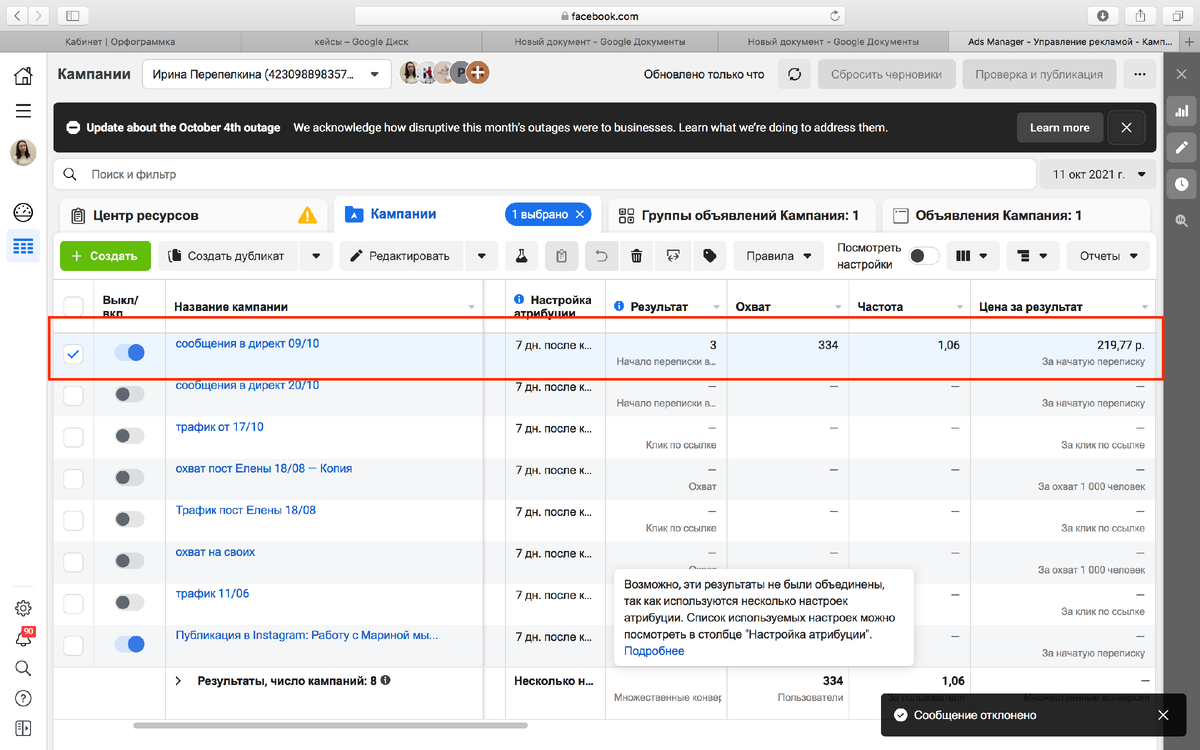
Task: Clear the 1 выбрано selection filter
Action: [x=582, y=214]
